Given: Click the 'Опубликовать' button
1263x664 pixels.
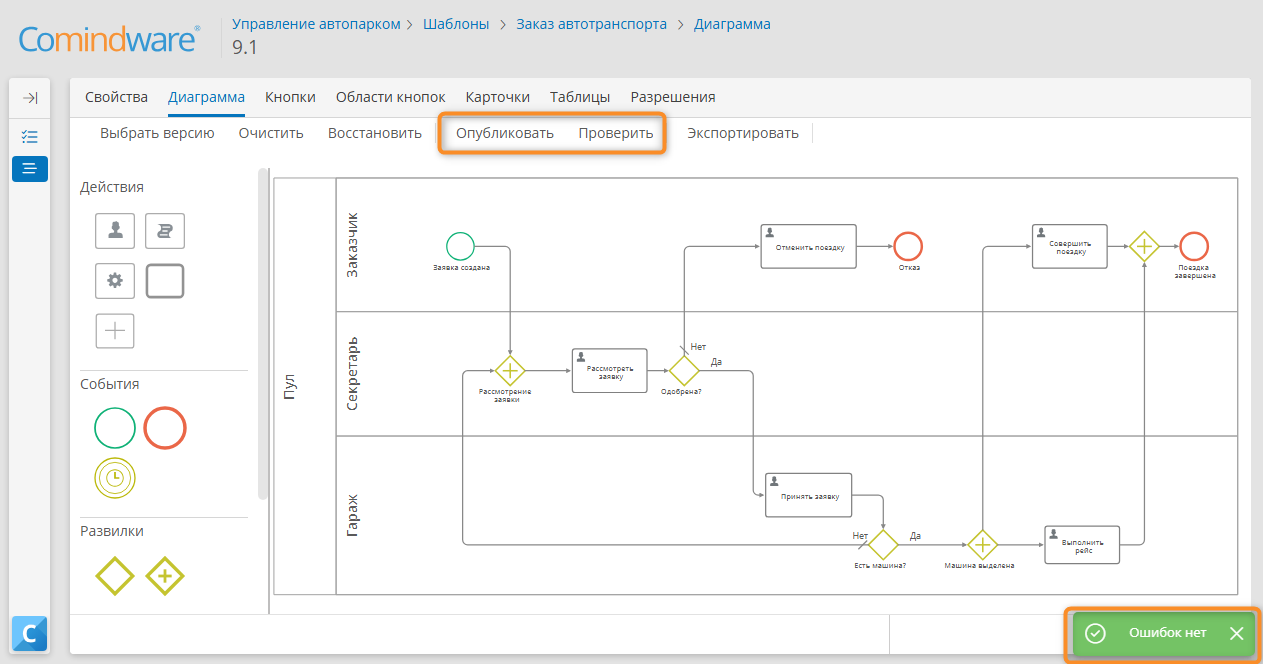Looking at the screenshot, I should tap(505, 133).
